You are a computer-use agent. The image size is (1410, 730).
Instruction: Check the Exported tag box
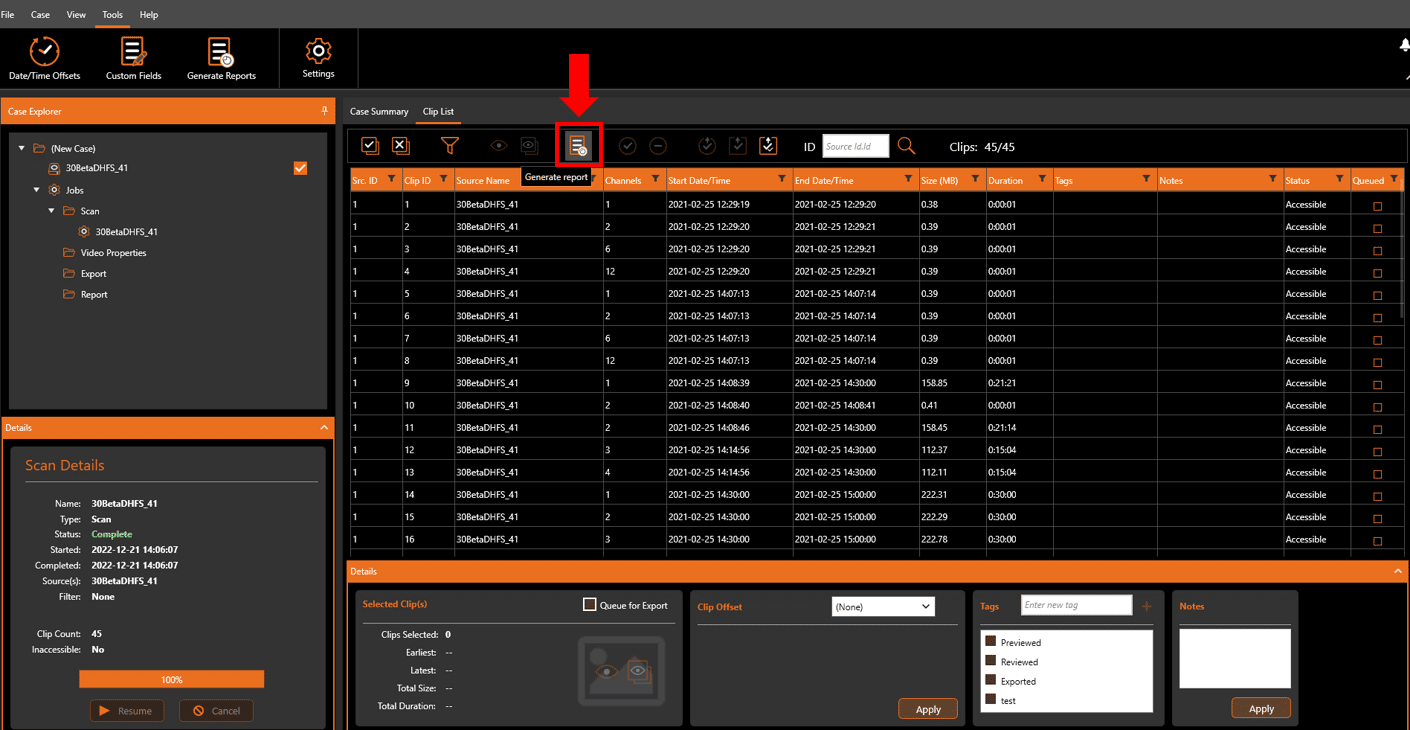point(991,680)
